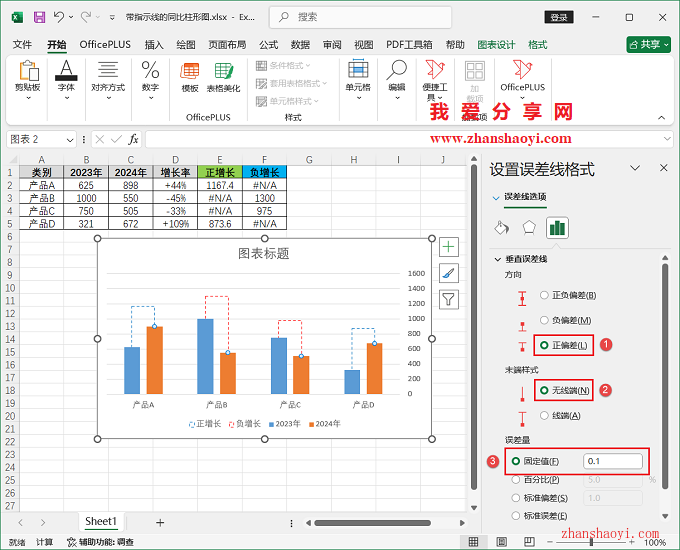The width and height of the screenshot is (680, 550).
Task: Open Chart Styles brush button
Action: [x=449, y=273]
